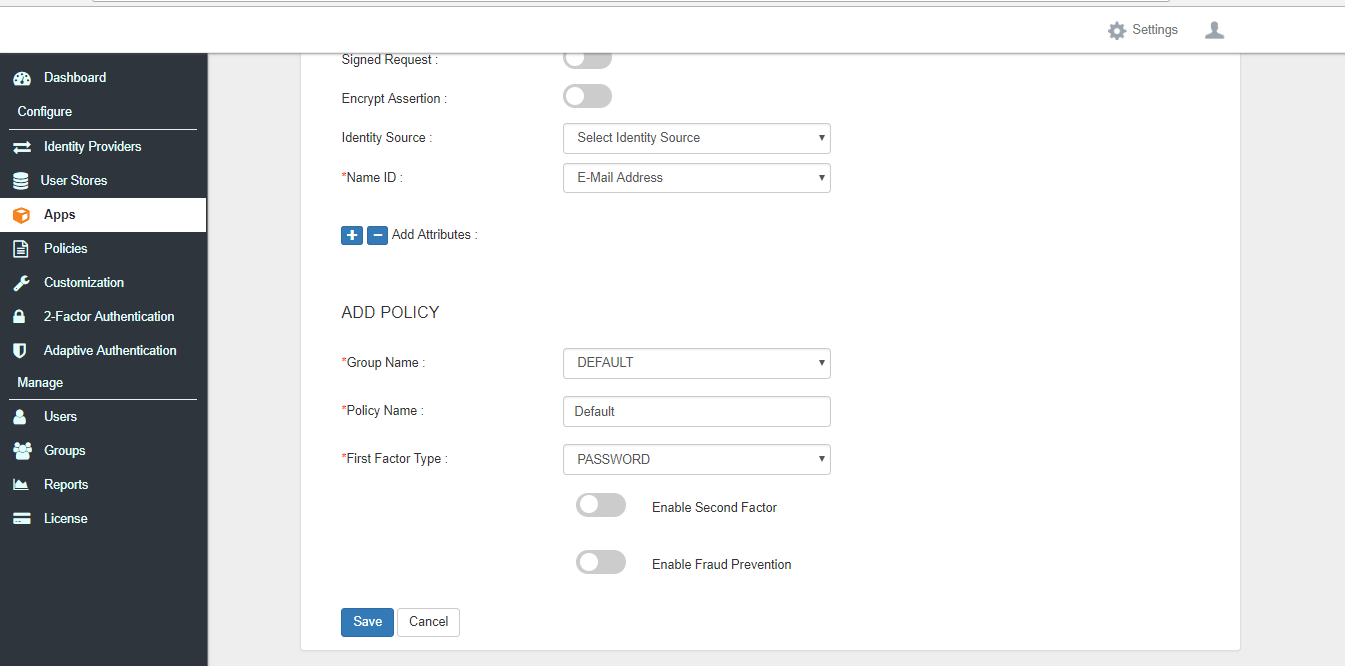Open the Dashboard from the sidebar
Viewport: 1345px width, 666px height.
coord(74,77)
